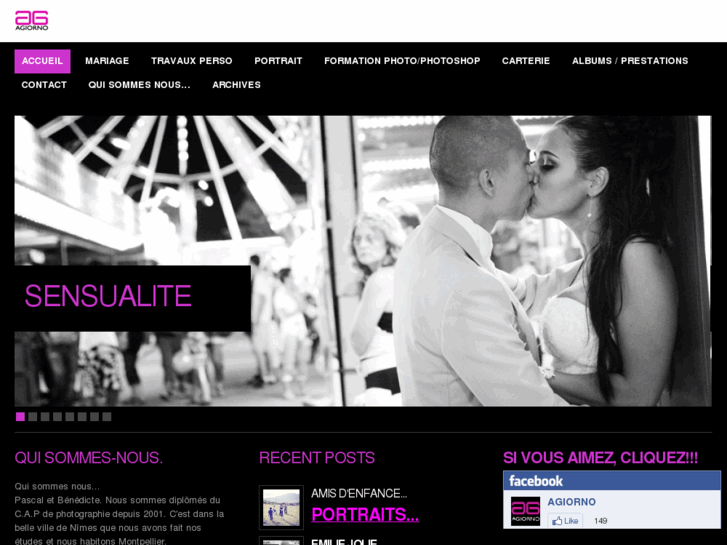Select the second slider dot

coord(32,417)
